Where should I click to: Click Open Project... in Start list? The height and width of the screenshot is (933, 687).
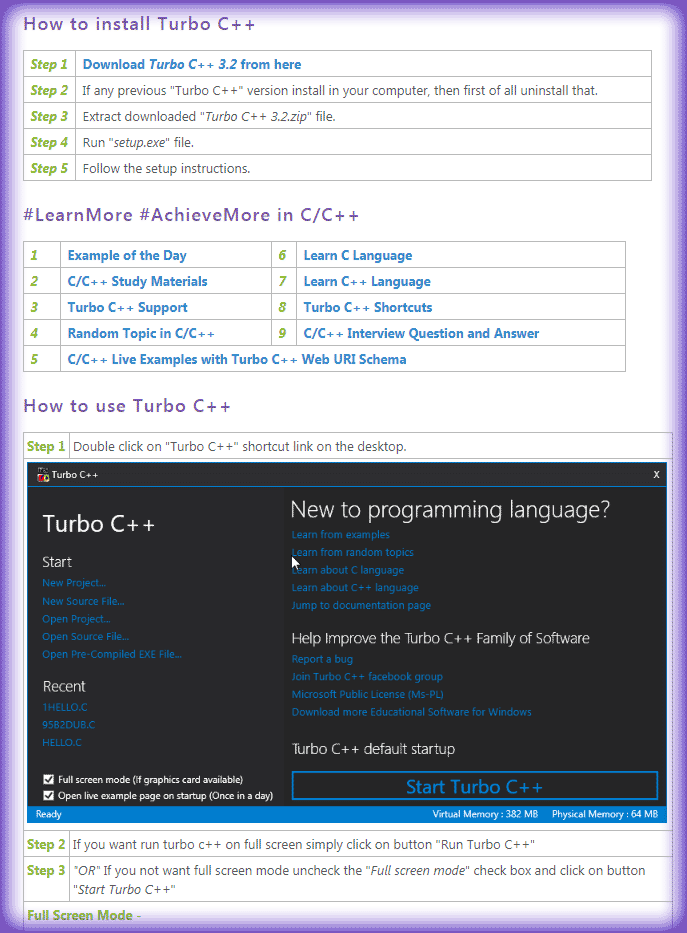point(76,619)
